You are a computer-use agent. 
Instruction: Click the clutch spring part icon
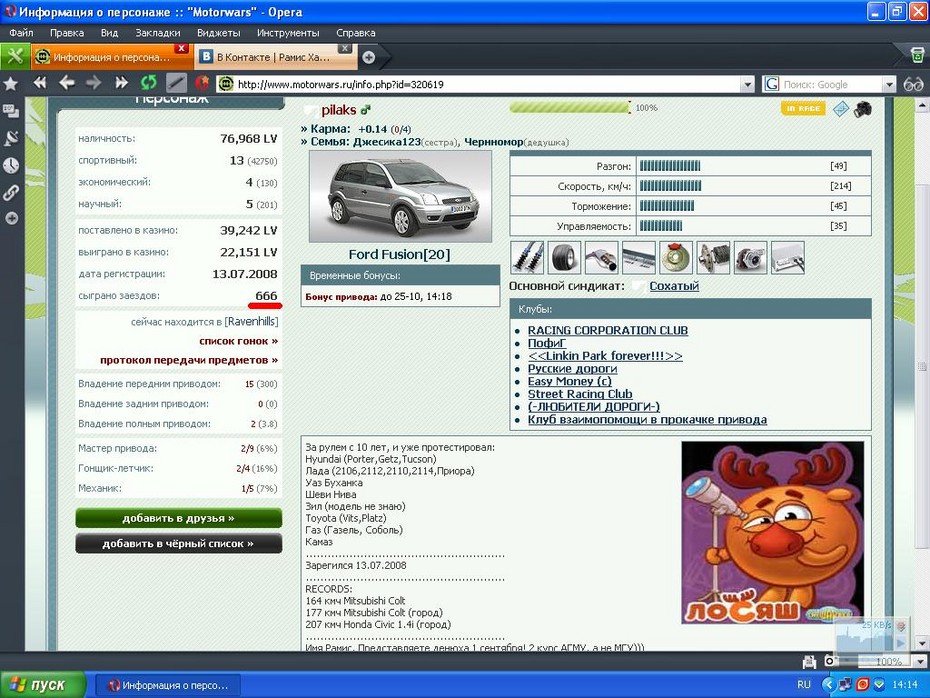[x=713, y=257]
